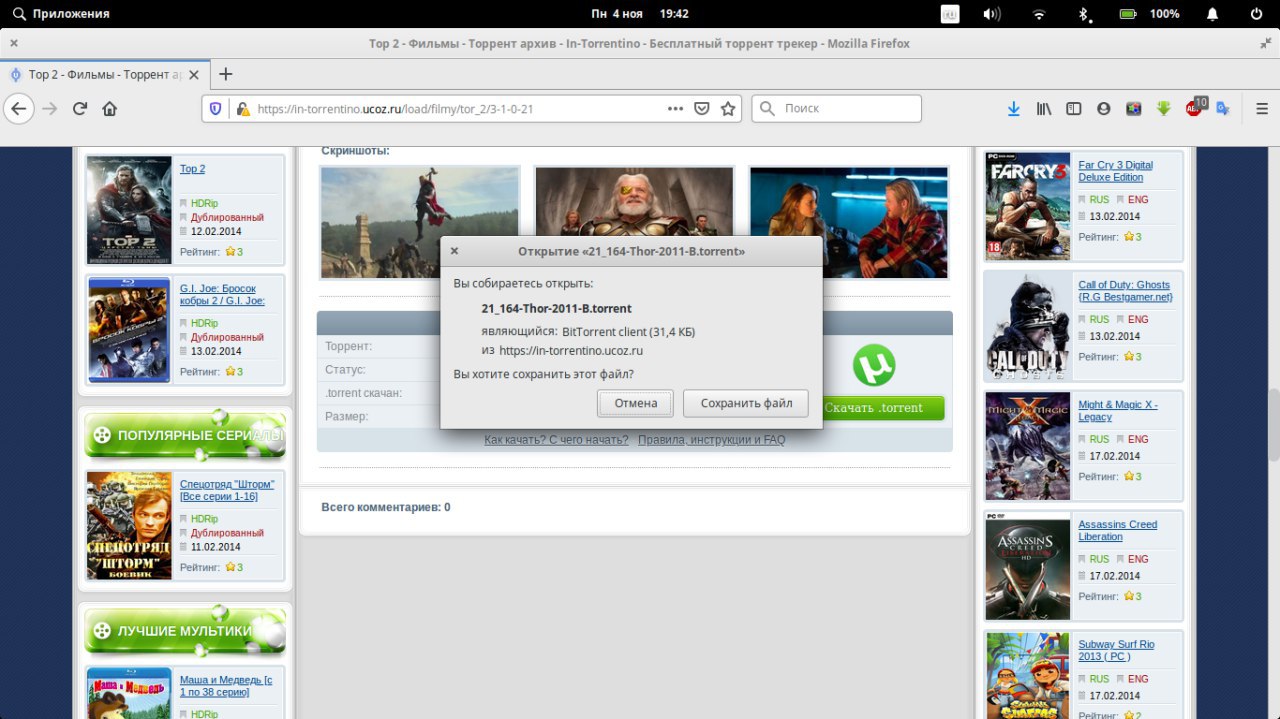The height and width of the screenshot is (719, 1280).
Task: Click the forward navigation arrow
Action: [x=50, y=108]
